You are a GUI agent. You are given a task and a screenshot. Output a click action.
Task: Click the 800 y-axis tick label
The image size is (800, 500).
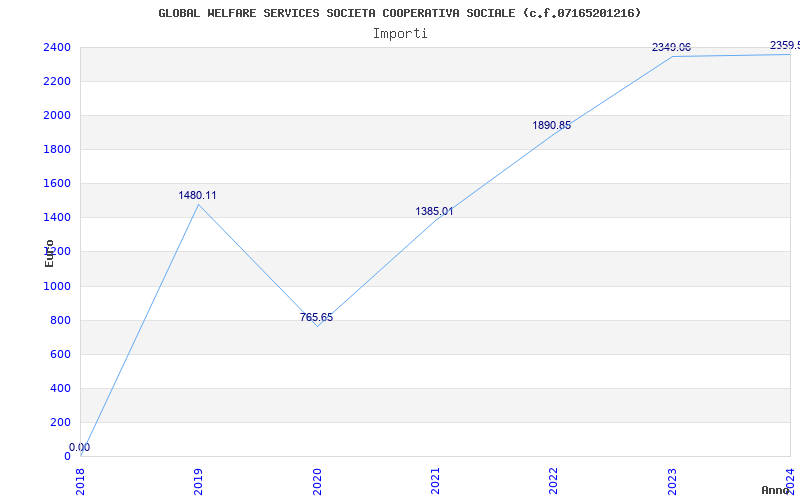(60, 320)
